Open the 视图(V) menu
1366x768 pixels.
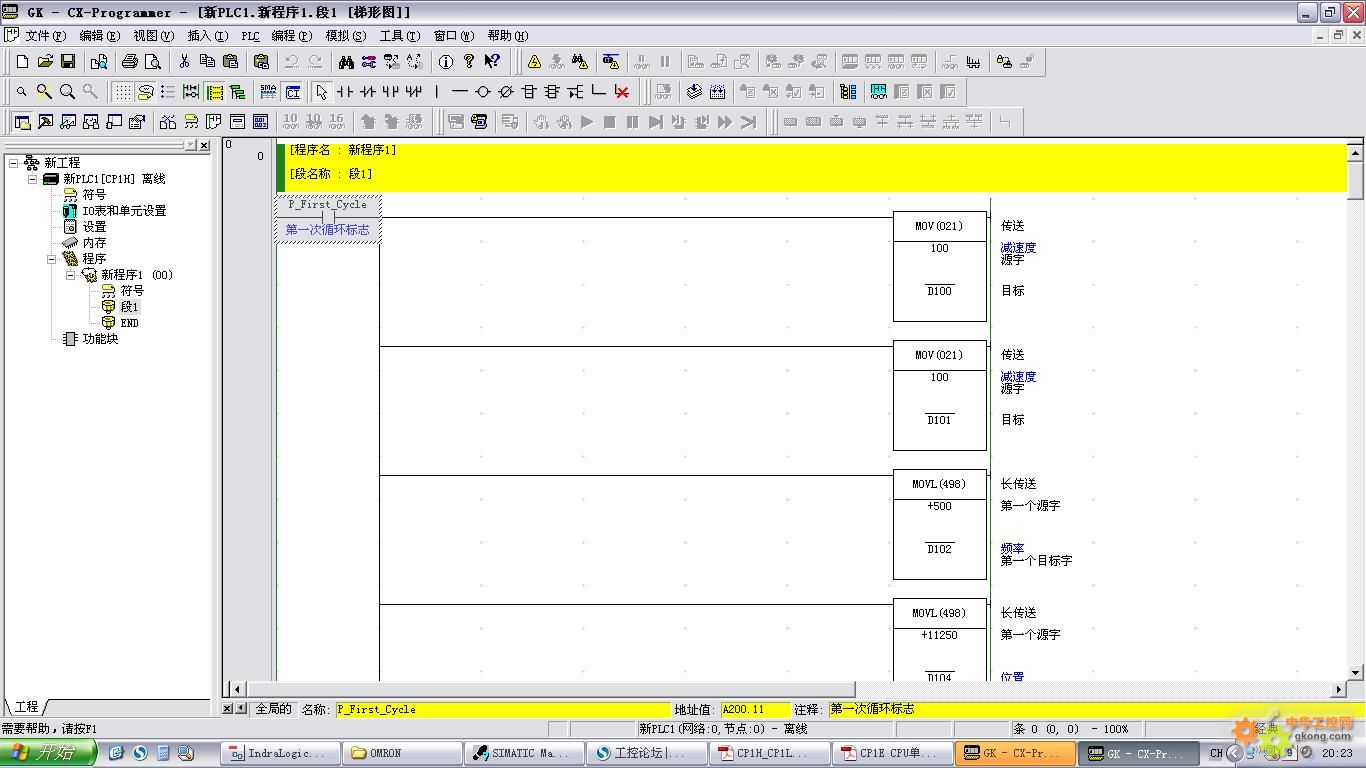pyautogui.click(x=153, y=36)
